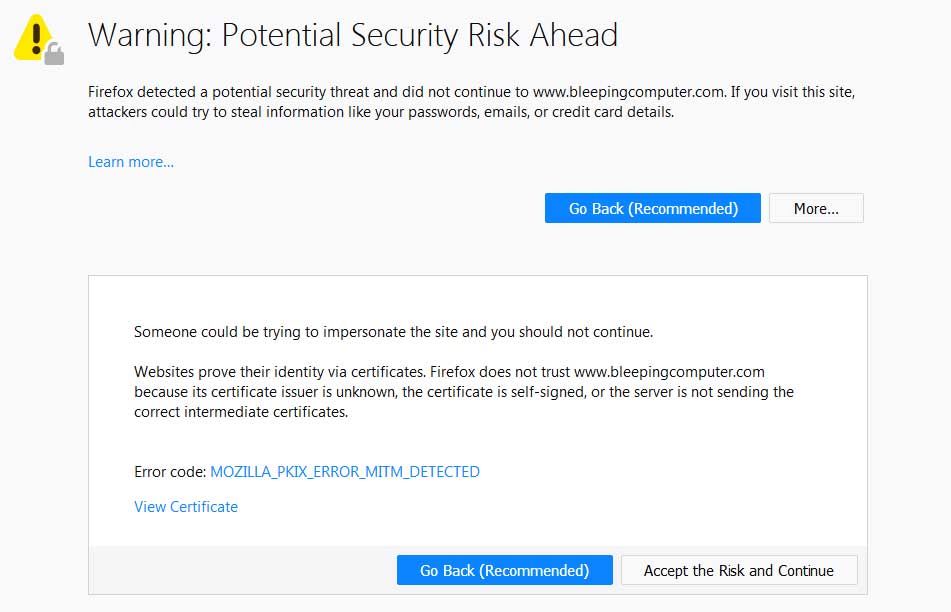Click the Error code: label text

pos(170,472)
